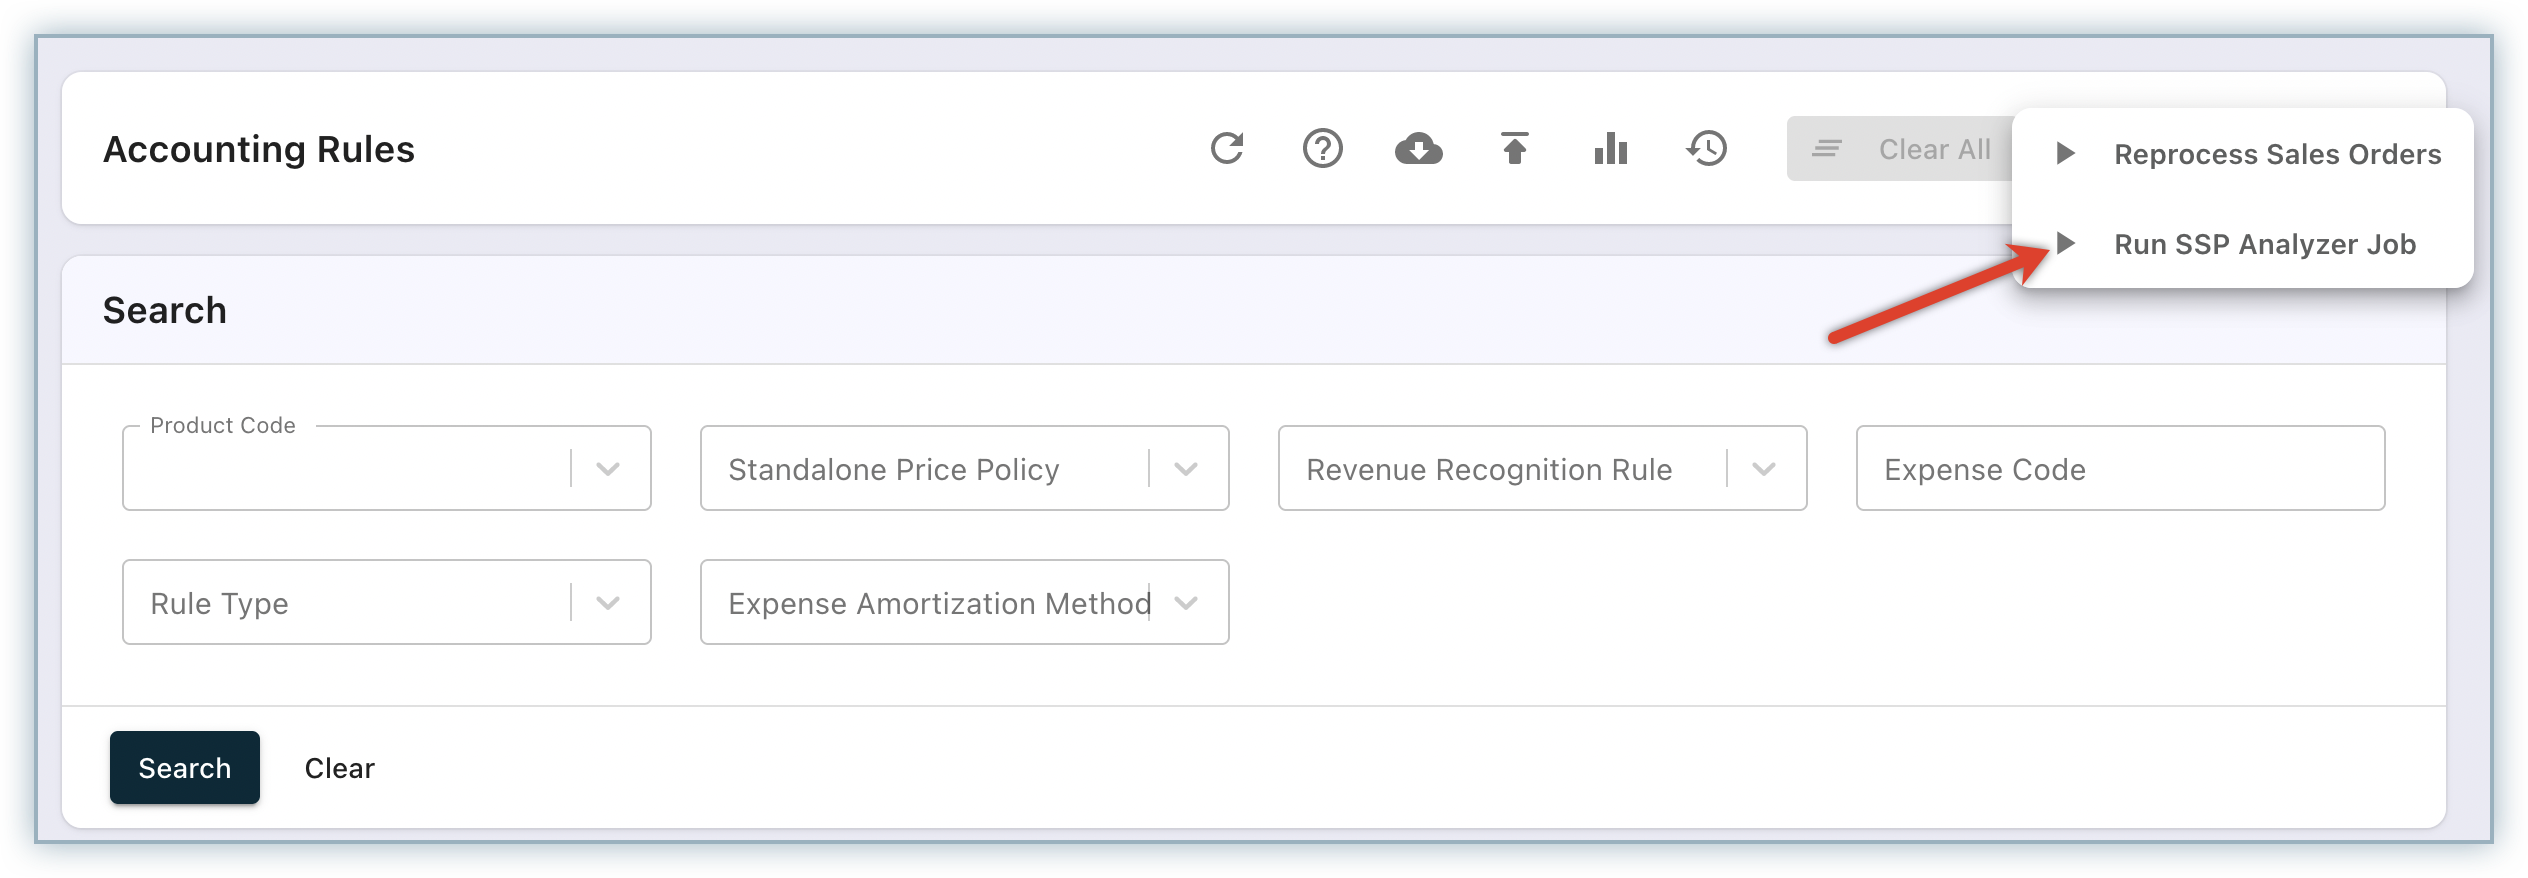2528x878 pixels.
Task: Open the help question mark icon
Action: pos(1322,149)
